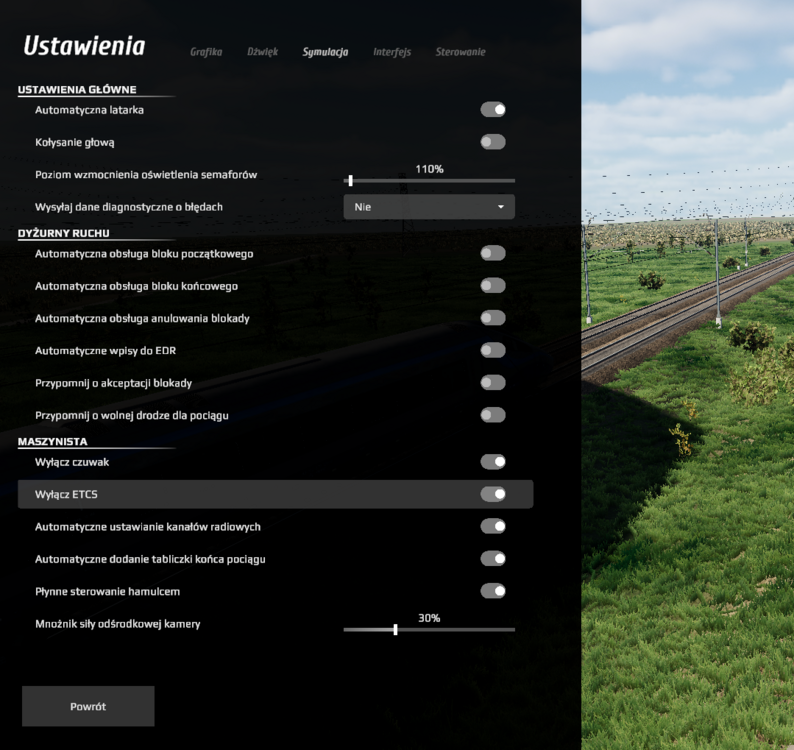Click the MASZYNISTA section heading
This screenshot has height=750, width=794.
click(x=52, y=442)
